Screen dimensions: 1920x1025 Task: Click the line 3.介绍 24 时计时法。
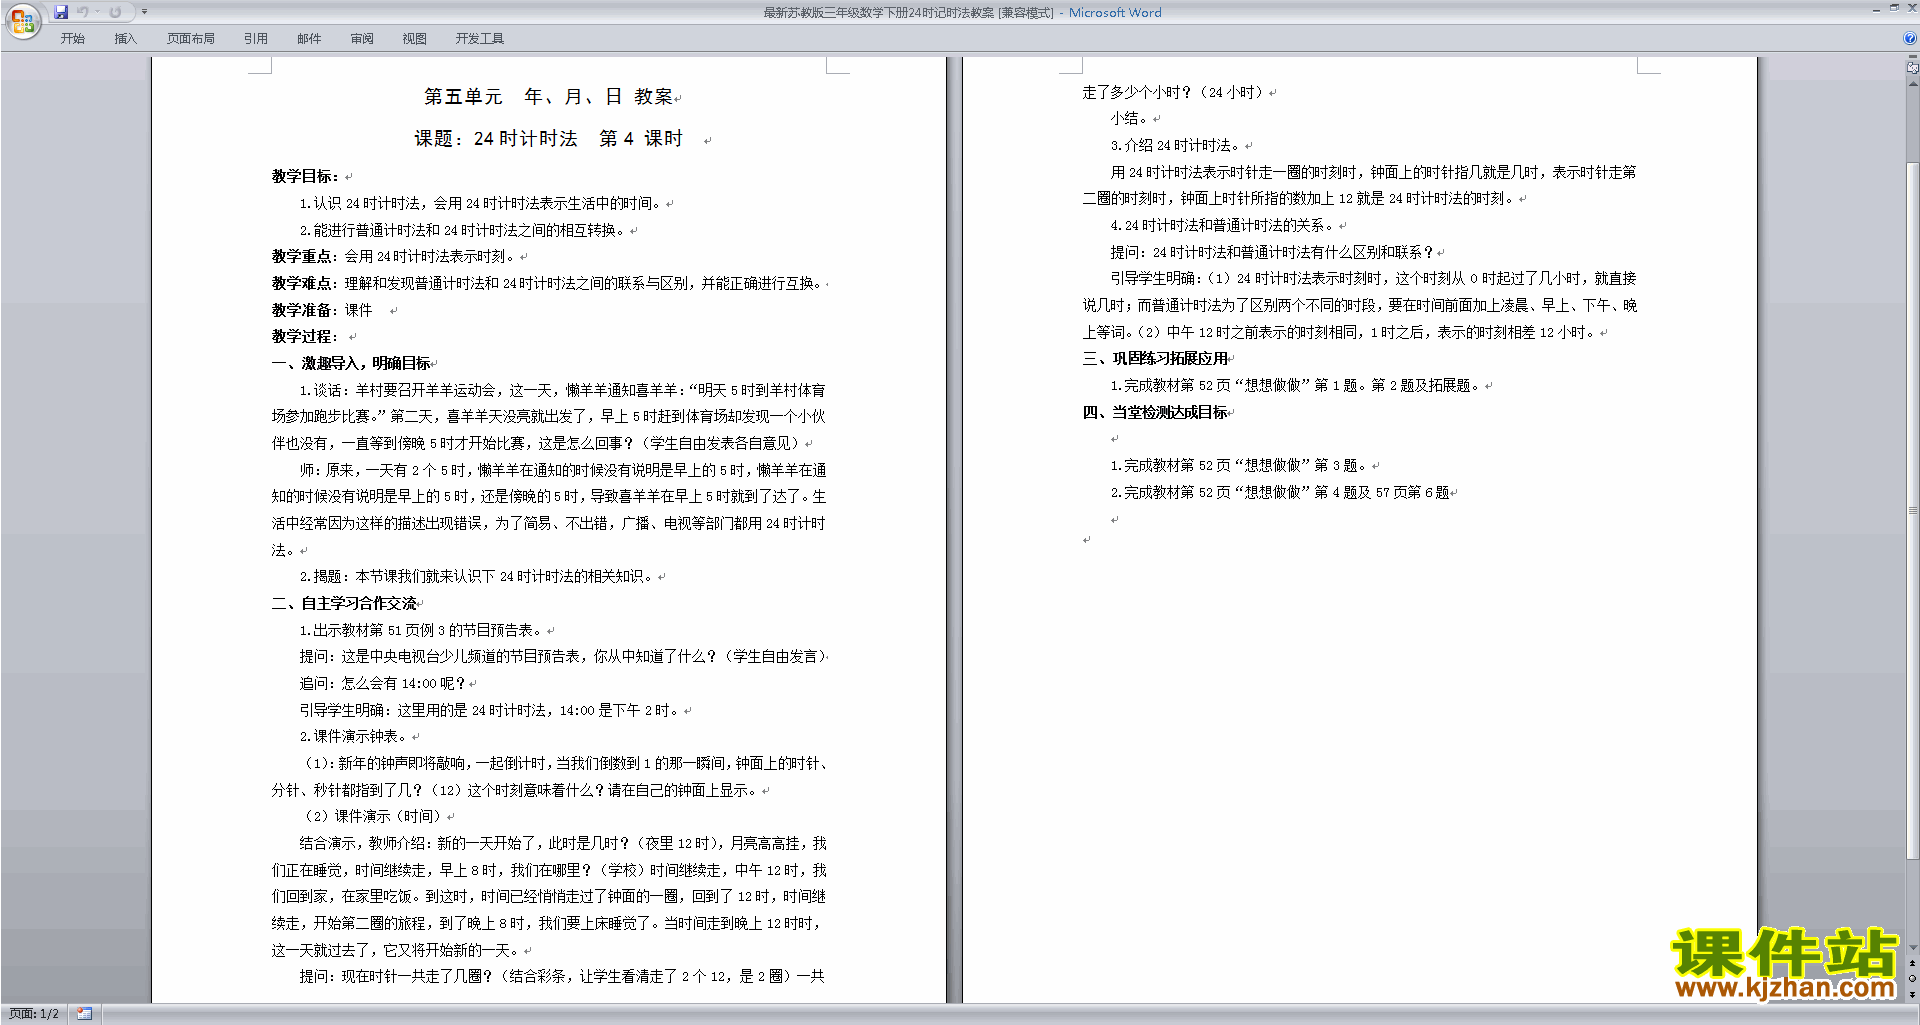(1176, 146)
